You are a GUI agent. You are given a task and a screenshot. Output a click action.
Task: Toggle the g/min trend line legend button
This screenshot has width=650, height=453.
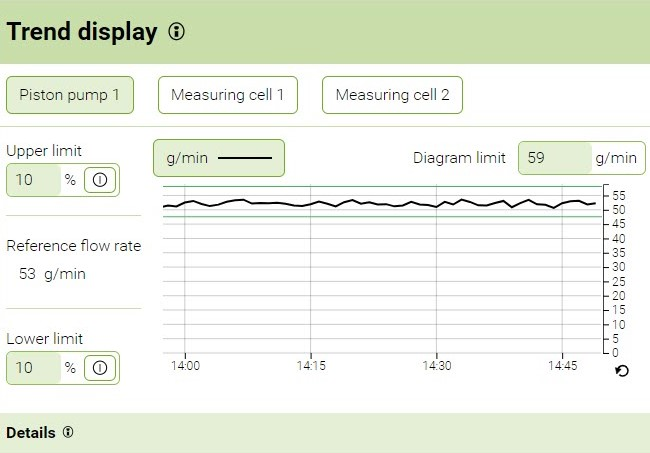[218, 158]
